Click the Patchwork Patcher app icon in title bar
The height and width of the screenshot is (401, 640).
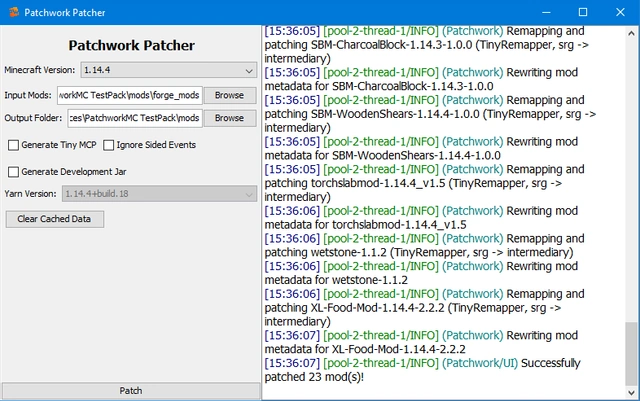[x=13, y=12]
